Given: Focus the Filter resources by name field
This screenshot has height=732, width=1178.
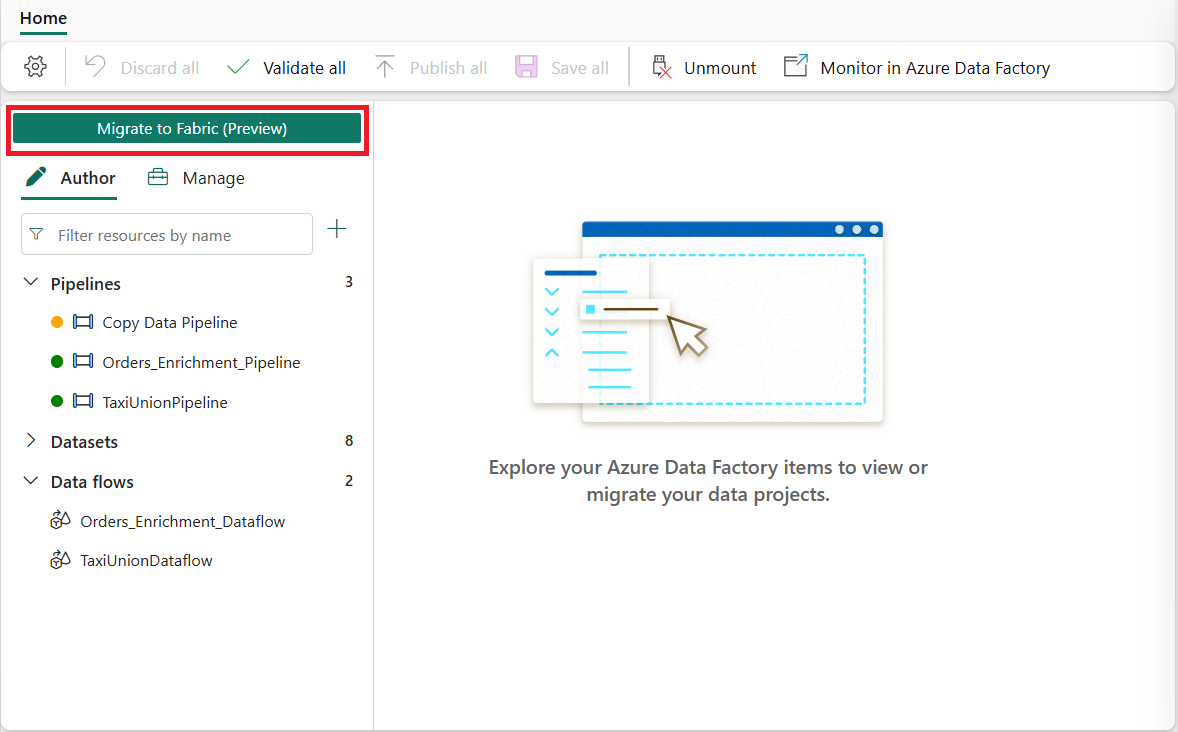Looking at the screenshot, I should [167, 234].
